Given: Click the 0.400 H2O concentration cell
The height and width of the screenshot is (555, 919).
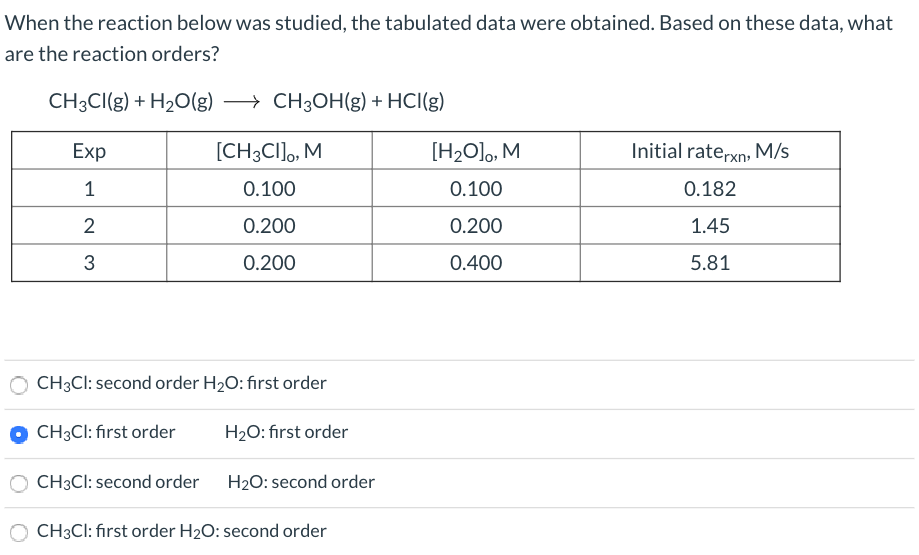Looking at the screenshot, I should (476, 263).
